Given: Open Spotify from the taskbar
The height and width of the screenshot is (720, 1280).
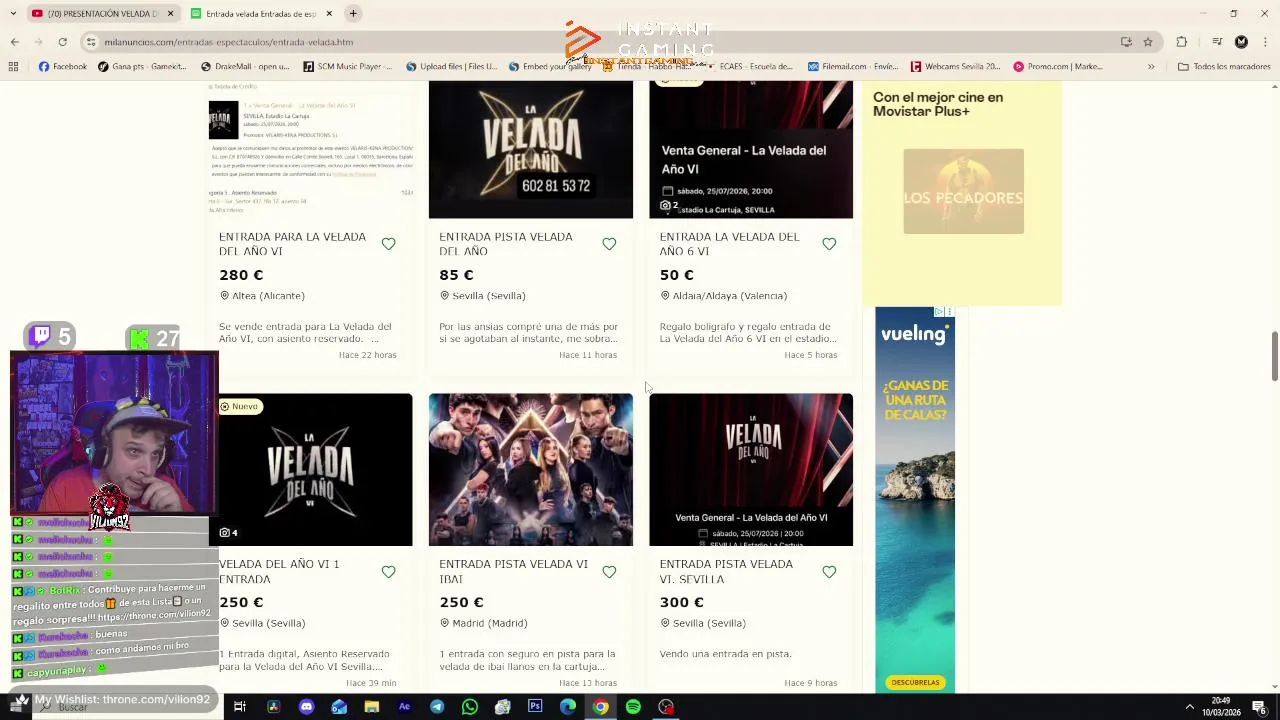Looking at the screenshot, I should 633,707.
